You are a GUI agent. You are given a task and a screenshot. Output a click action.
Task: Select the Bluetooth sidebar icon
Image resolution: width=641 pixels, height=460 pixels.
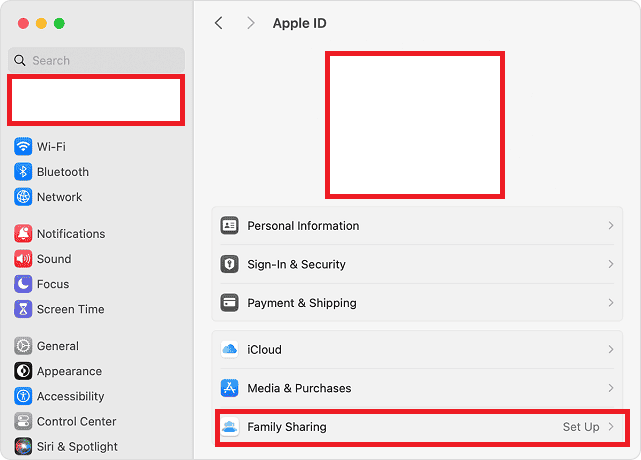(23, 172)
